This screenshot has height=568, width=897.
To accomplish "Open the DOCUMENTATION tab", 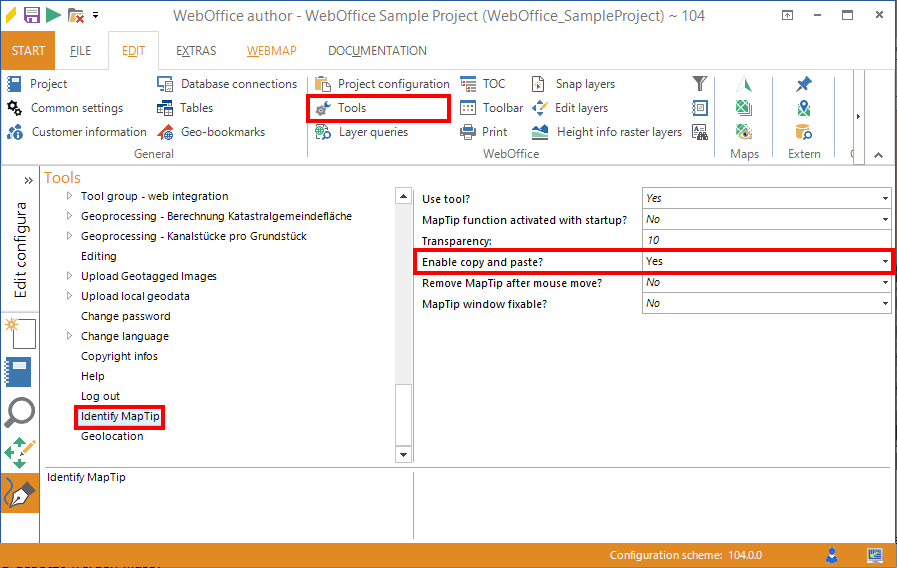I will pos(378,51).
